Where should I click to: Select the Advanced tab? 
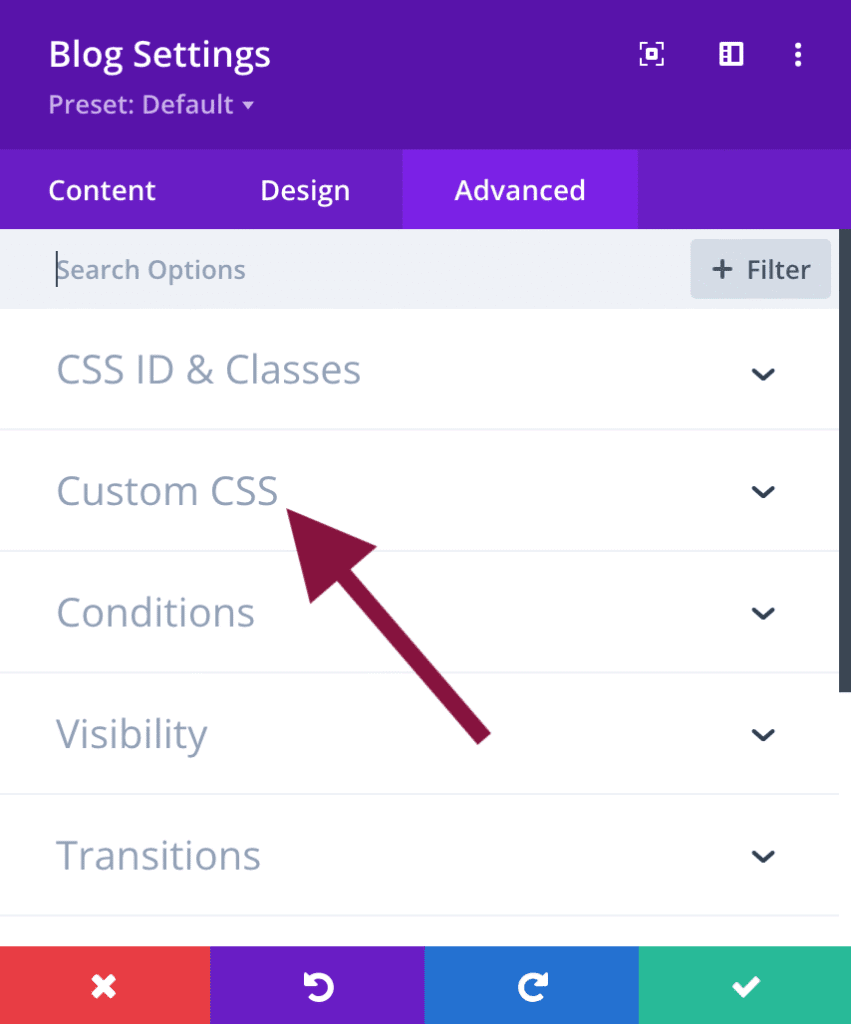pos(520,190)
